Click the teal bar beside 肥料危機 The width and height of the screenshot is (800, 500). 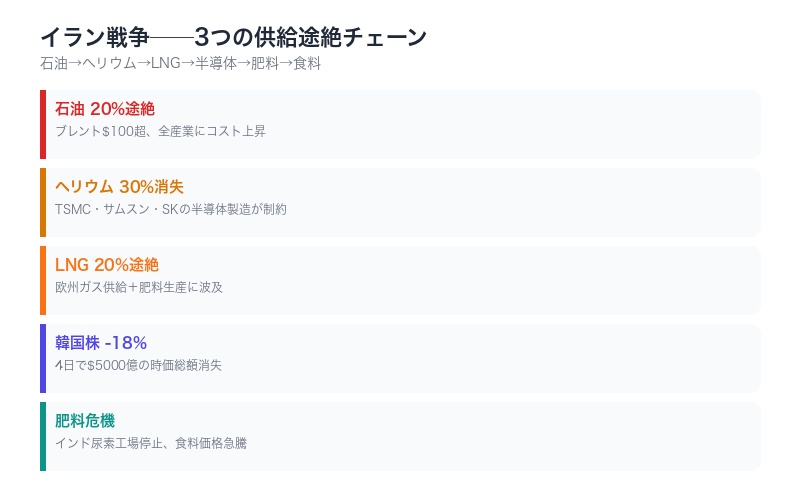tap(43, 436)
